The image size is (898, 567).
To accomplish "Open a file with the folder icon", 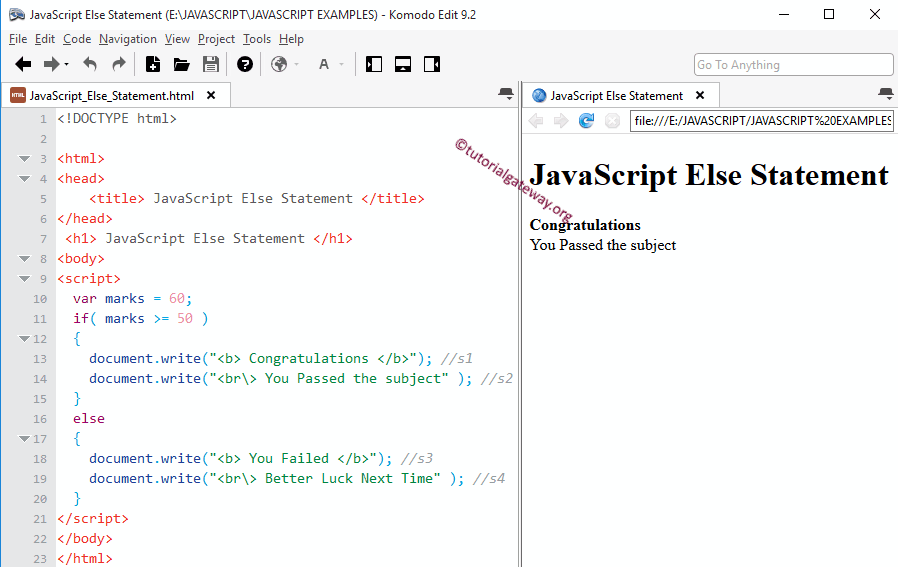I will (x=182, y=64).
